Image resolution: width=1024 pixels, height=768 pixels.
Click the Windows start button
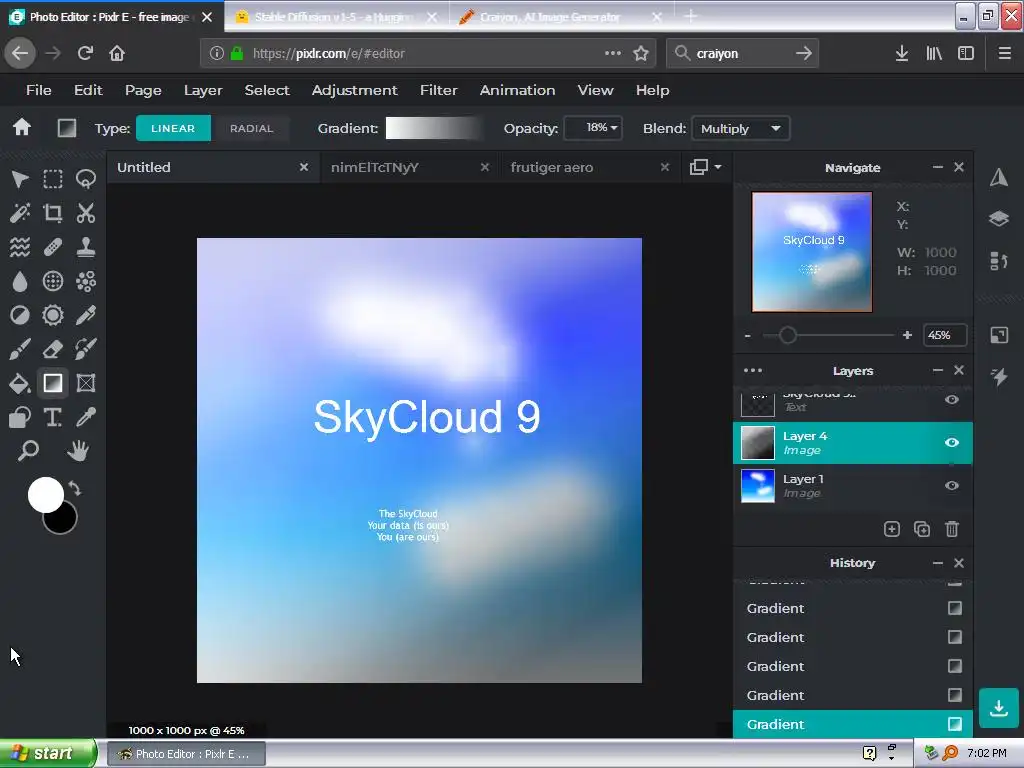point(48,753)
